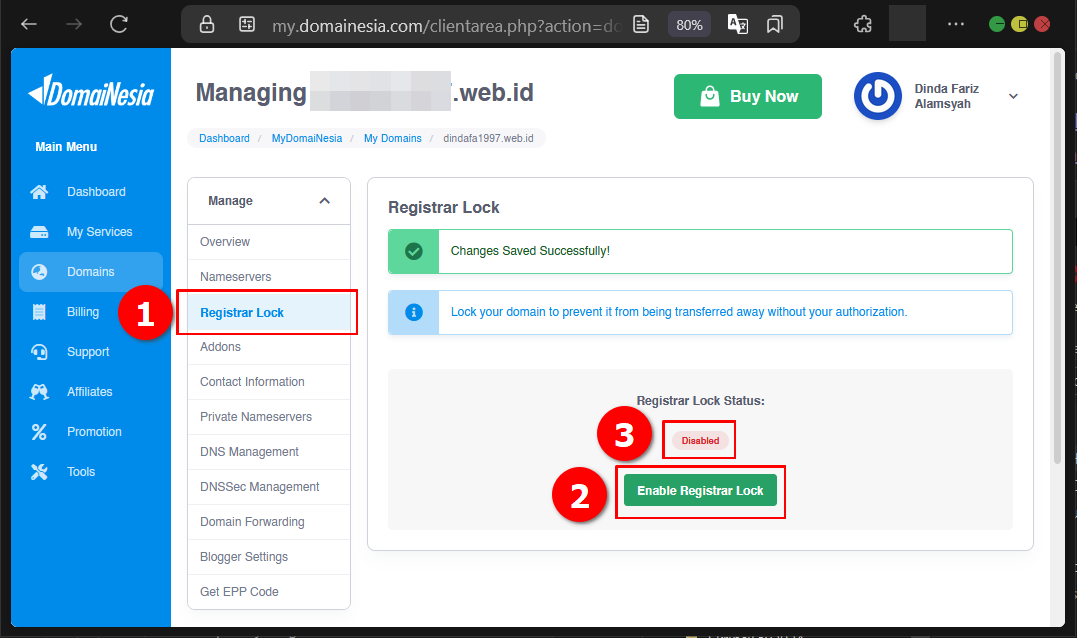Click the Disabled status badge
The image size is (1077, 638).
[x=700, y=441]
